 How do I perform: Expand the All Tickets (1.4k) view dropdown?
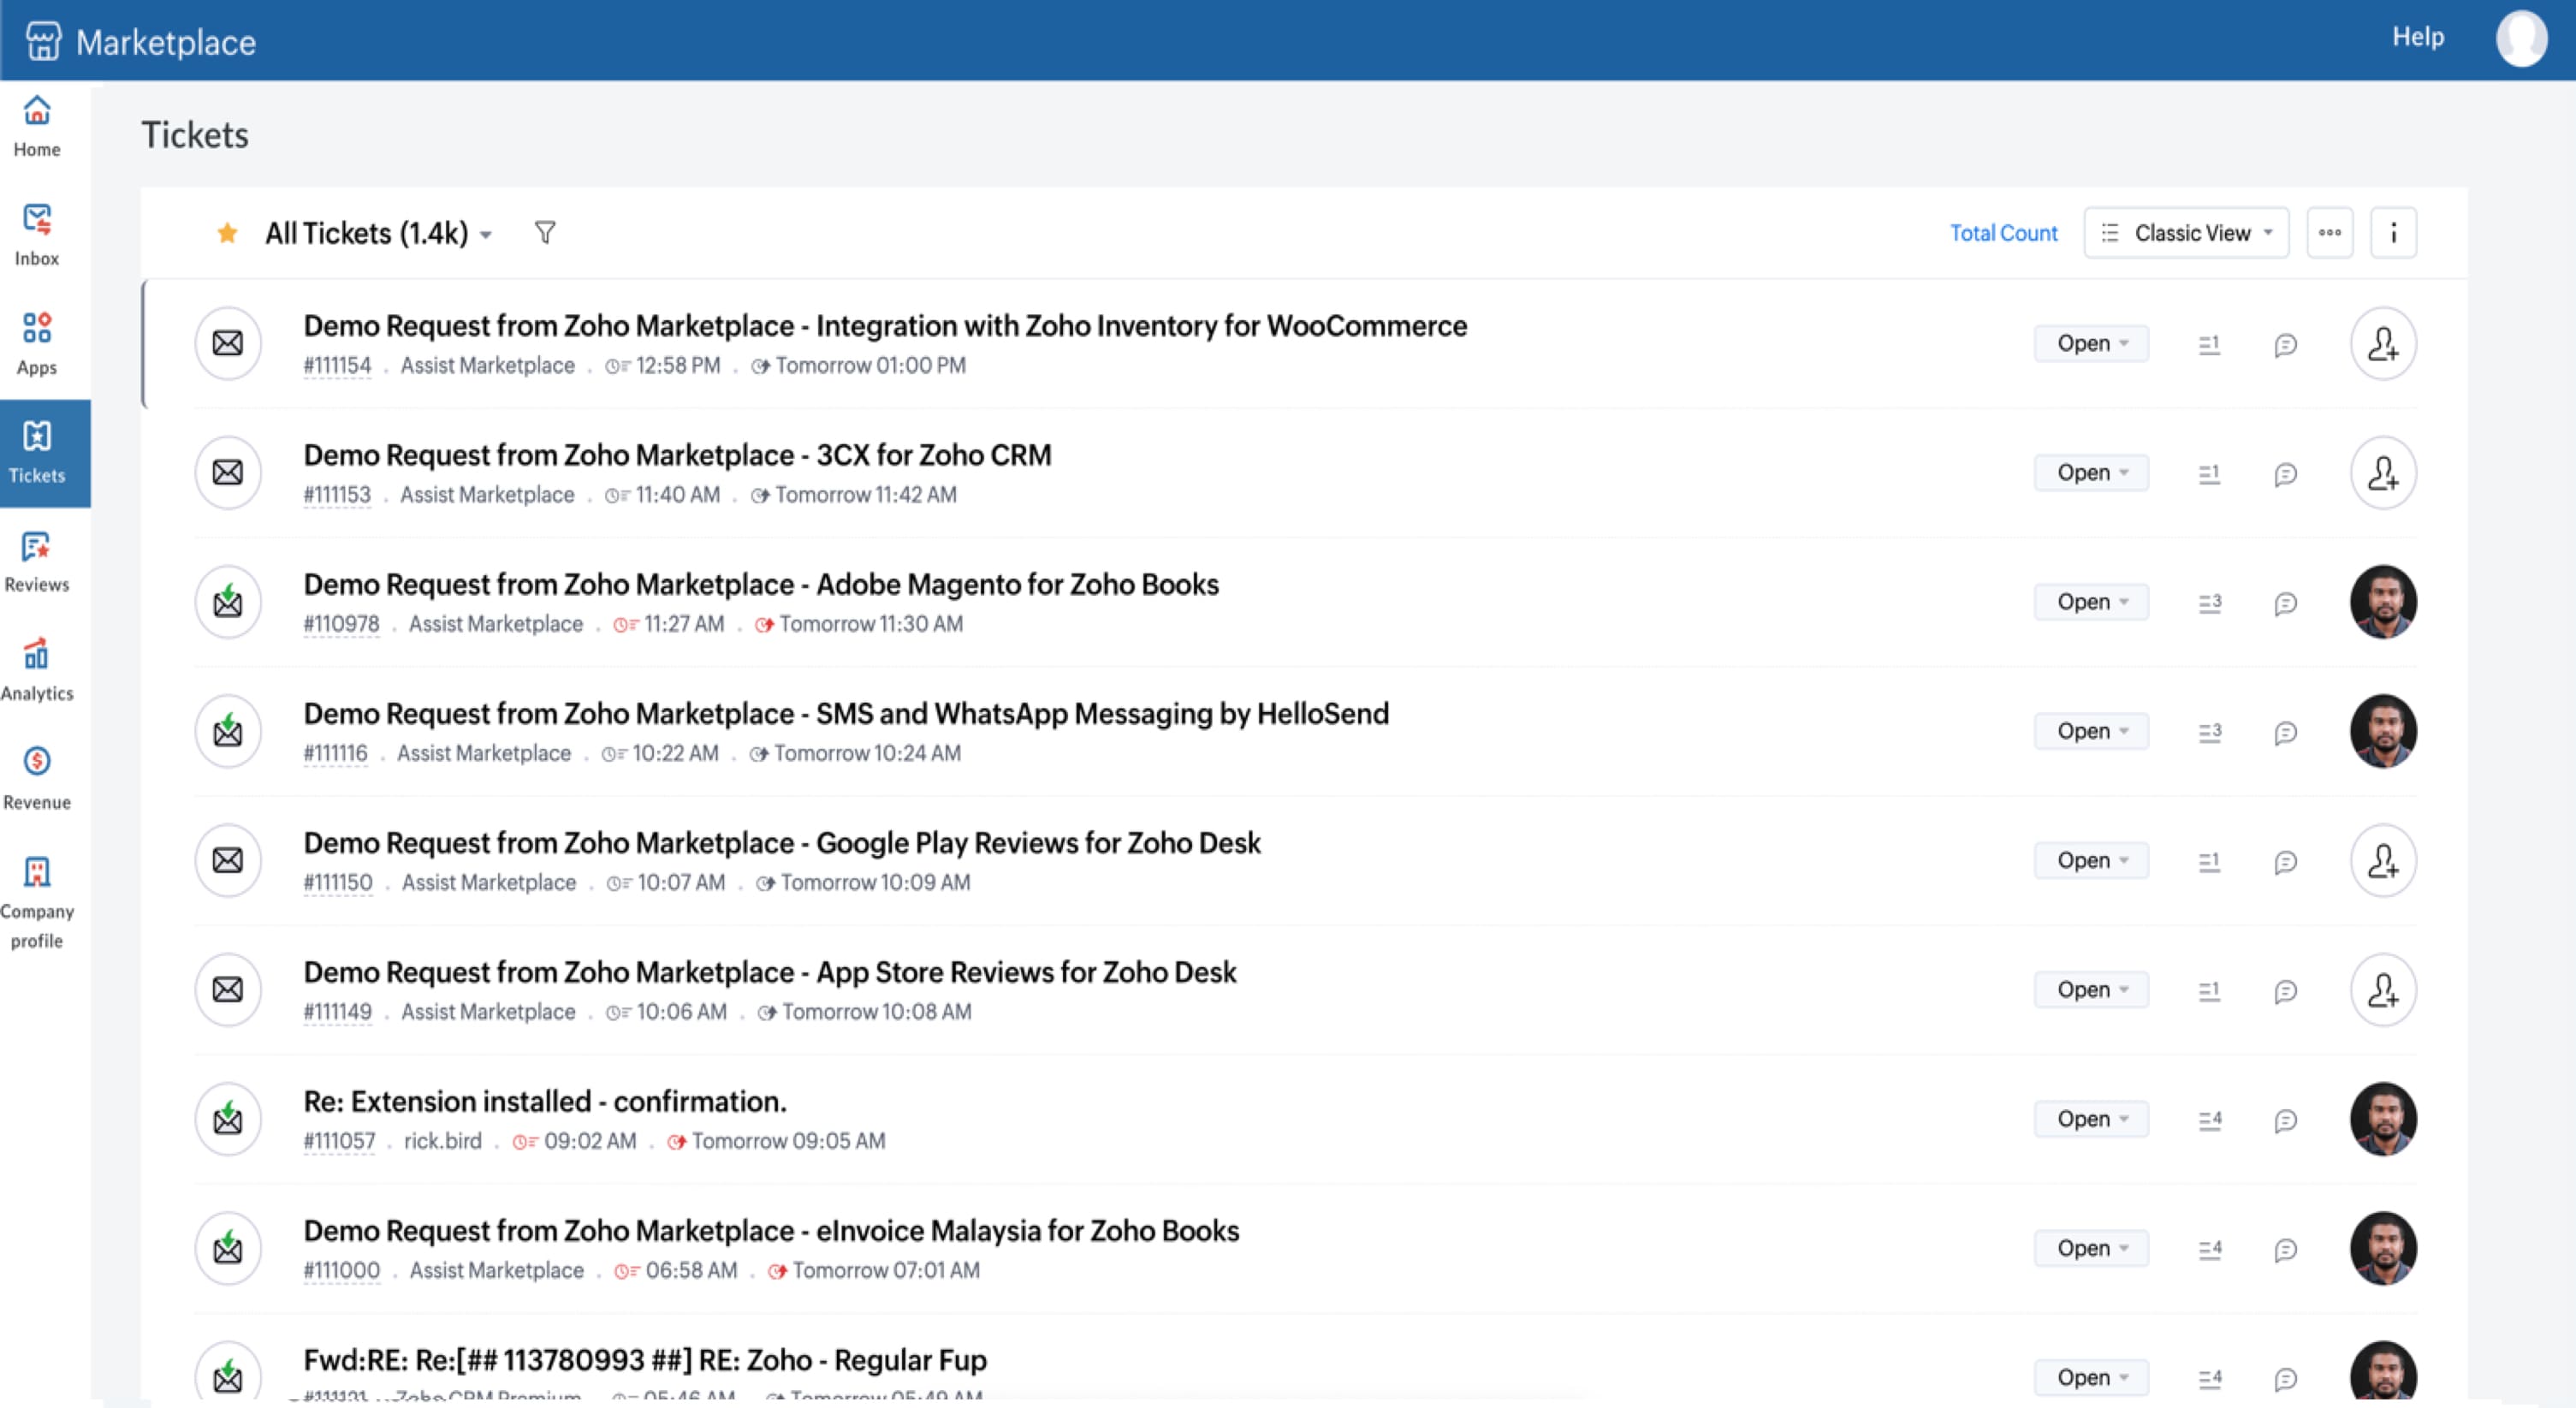[x=378, y=233]
